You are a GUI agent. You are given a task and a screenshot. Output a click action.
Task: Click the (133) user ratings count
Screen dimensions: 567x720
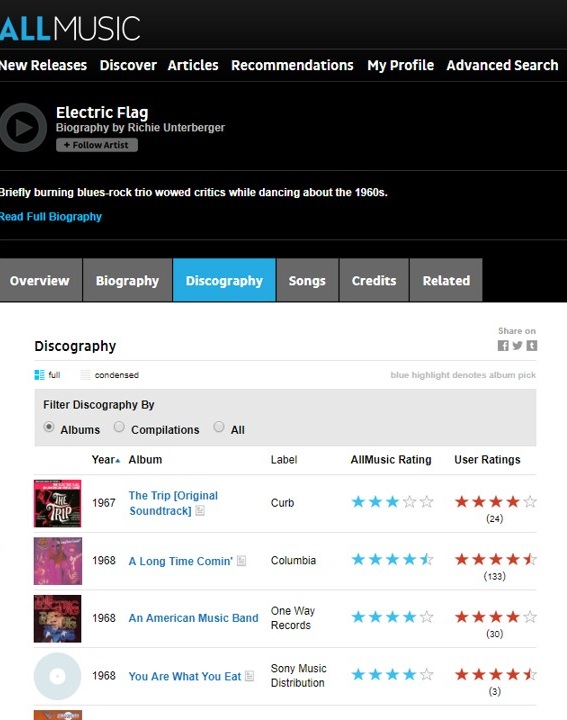(494, 576)
